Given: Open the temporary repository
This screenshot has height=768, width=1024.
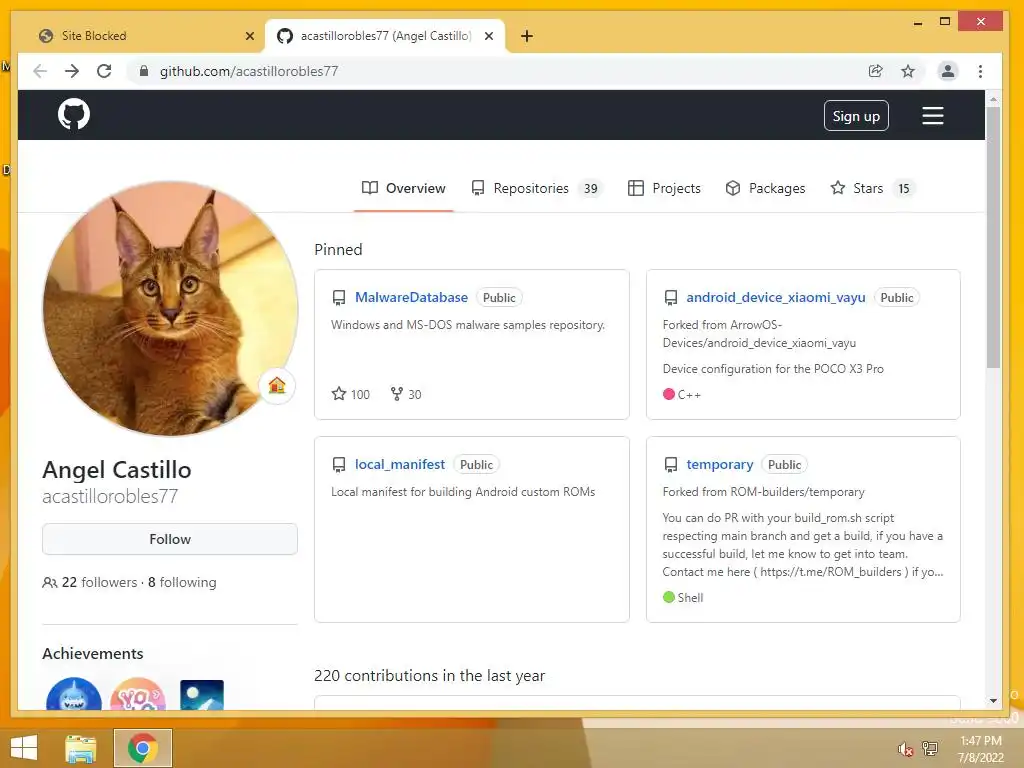Looking at the screenshot, I should click(720, 464).
